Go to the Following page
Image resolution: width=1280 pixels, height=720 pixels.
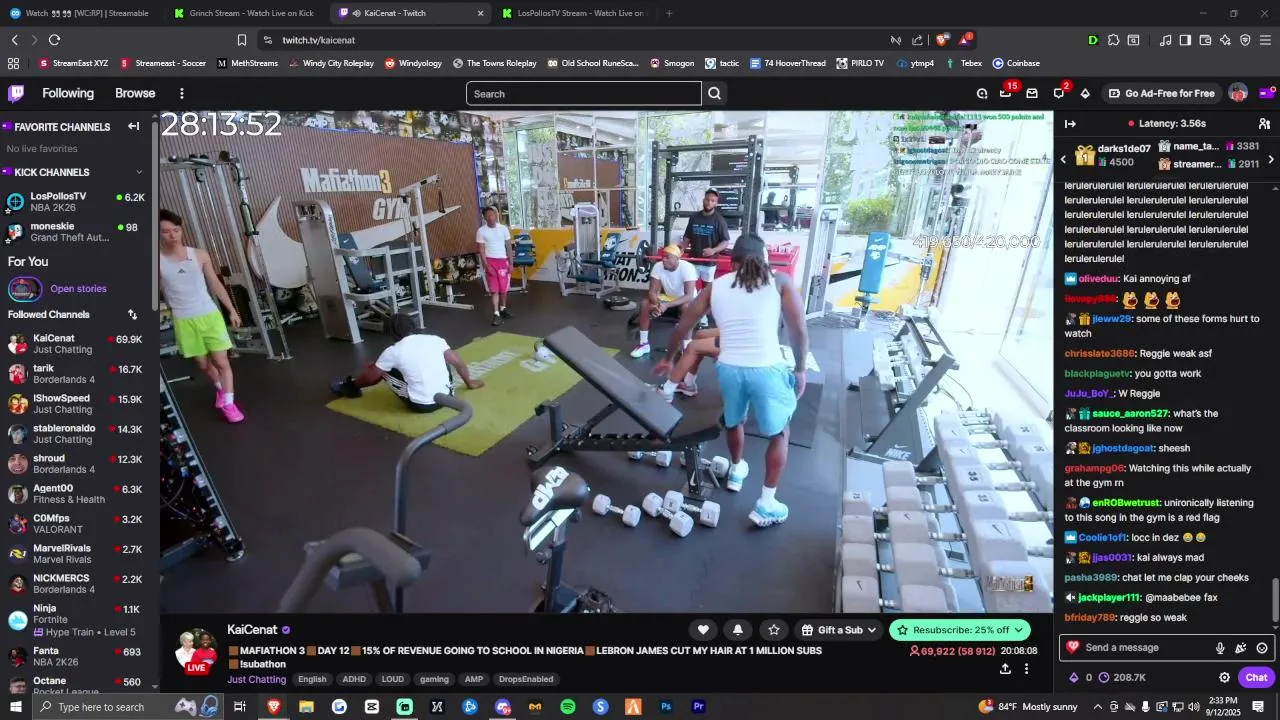[x=68, y=93]
